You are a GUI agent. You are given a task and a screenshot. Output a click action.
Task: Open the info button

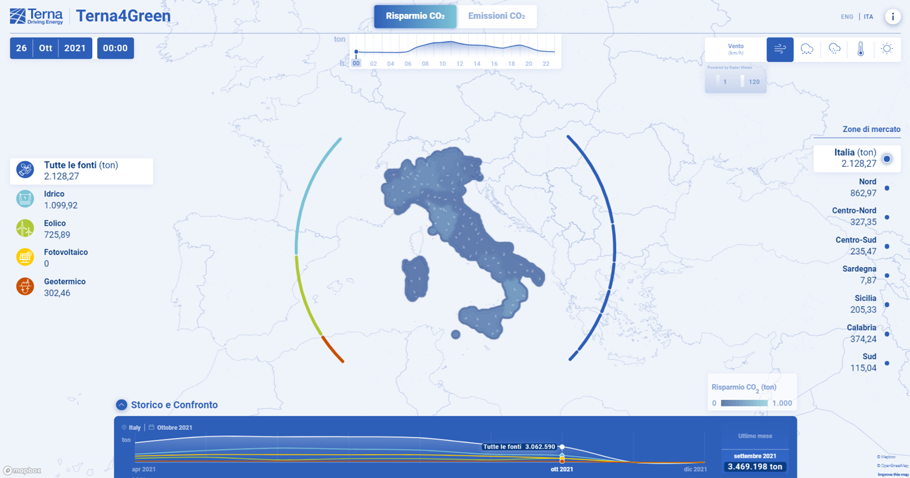[x=893, y=17]
